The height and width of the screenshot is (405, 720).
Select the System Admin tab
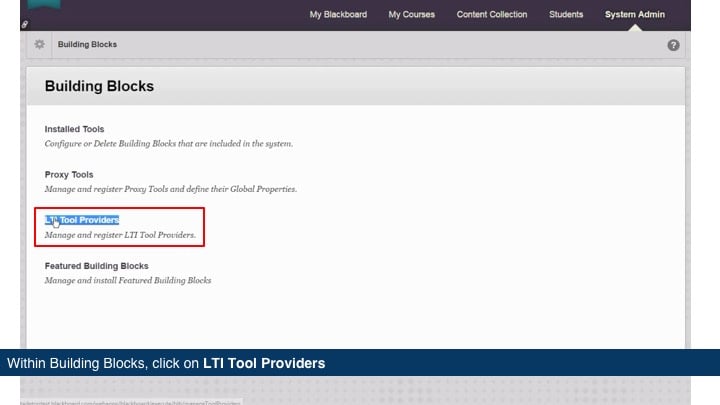coord(635,15)
